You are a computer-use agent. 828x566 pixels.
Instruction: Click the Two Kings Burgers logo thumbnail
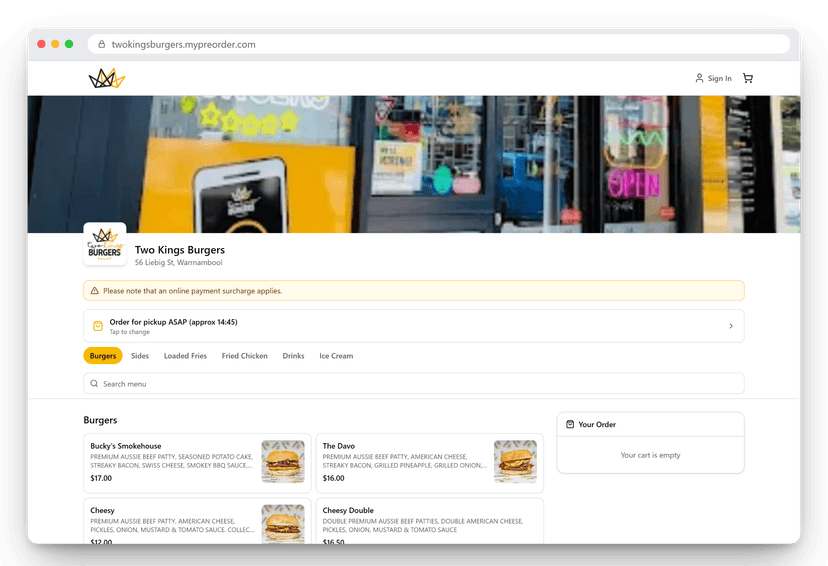(x=105, y=244)
